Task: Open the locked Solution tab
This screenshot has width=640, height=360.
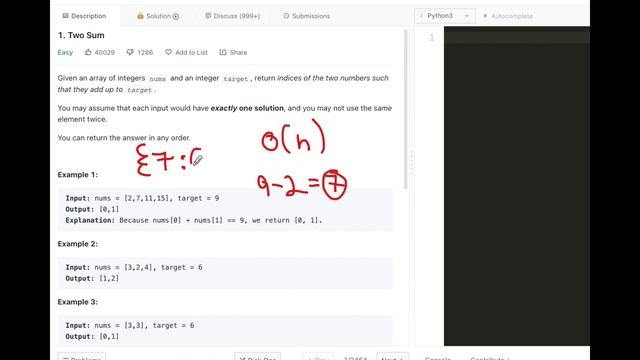Action: (158, 16)
